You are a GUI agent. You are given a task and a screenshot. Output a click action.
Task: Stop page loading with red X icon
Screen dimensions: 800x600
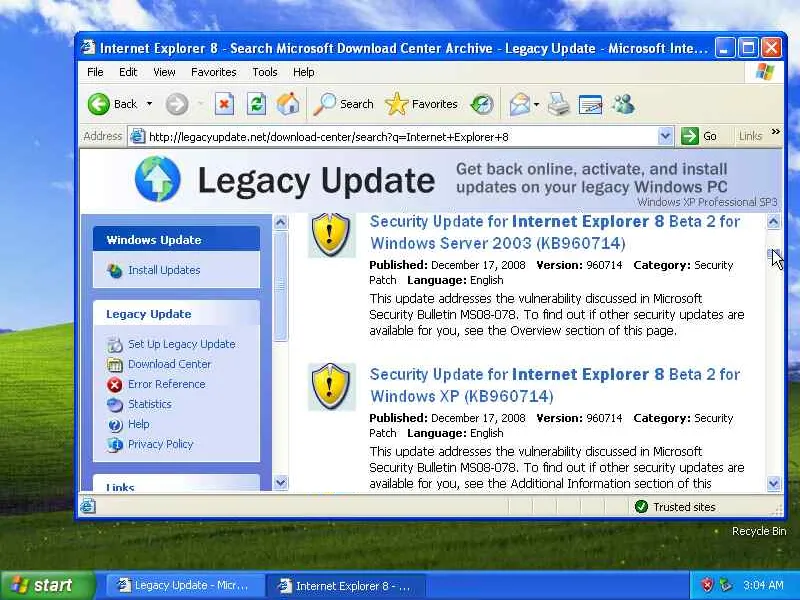pos(223,105)
